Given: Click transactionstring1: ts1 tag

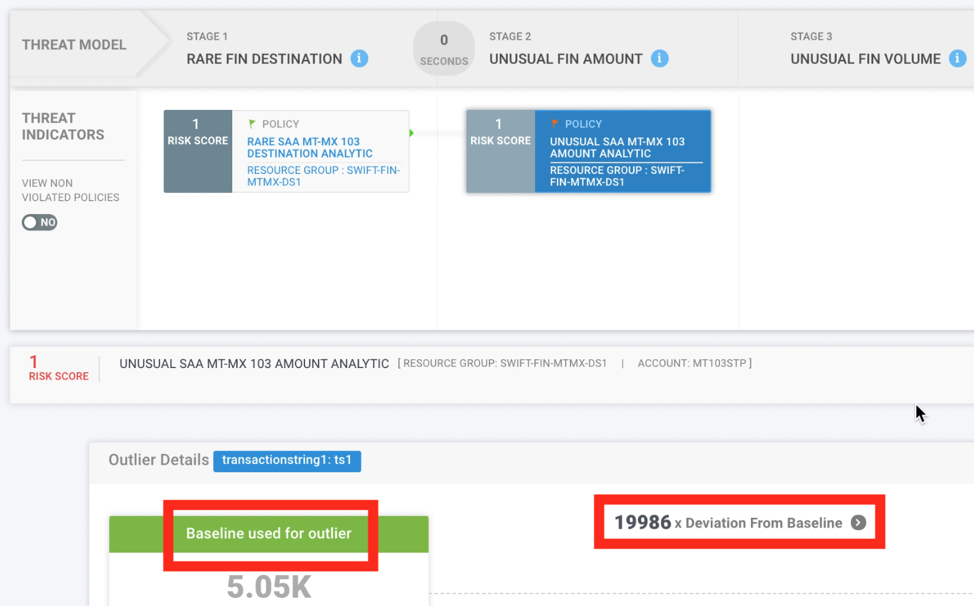Looking at the screenshot, I should (287, 461).
